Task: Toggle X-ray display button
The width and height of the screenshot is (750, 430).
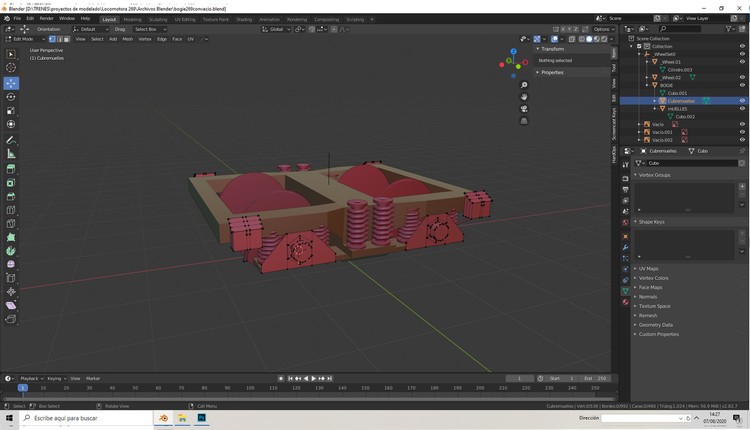Action: click(572, 39)
